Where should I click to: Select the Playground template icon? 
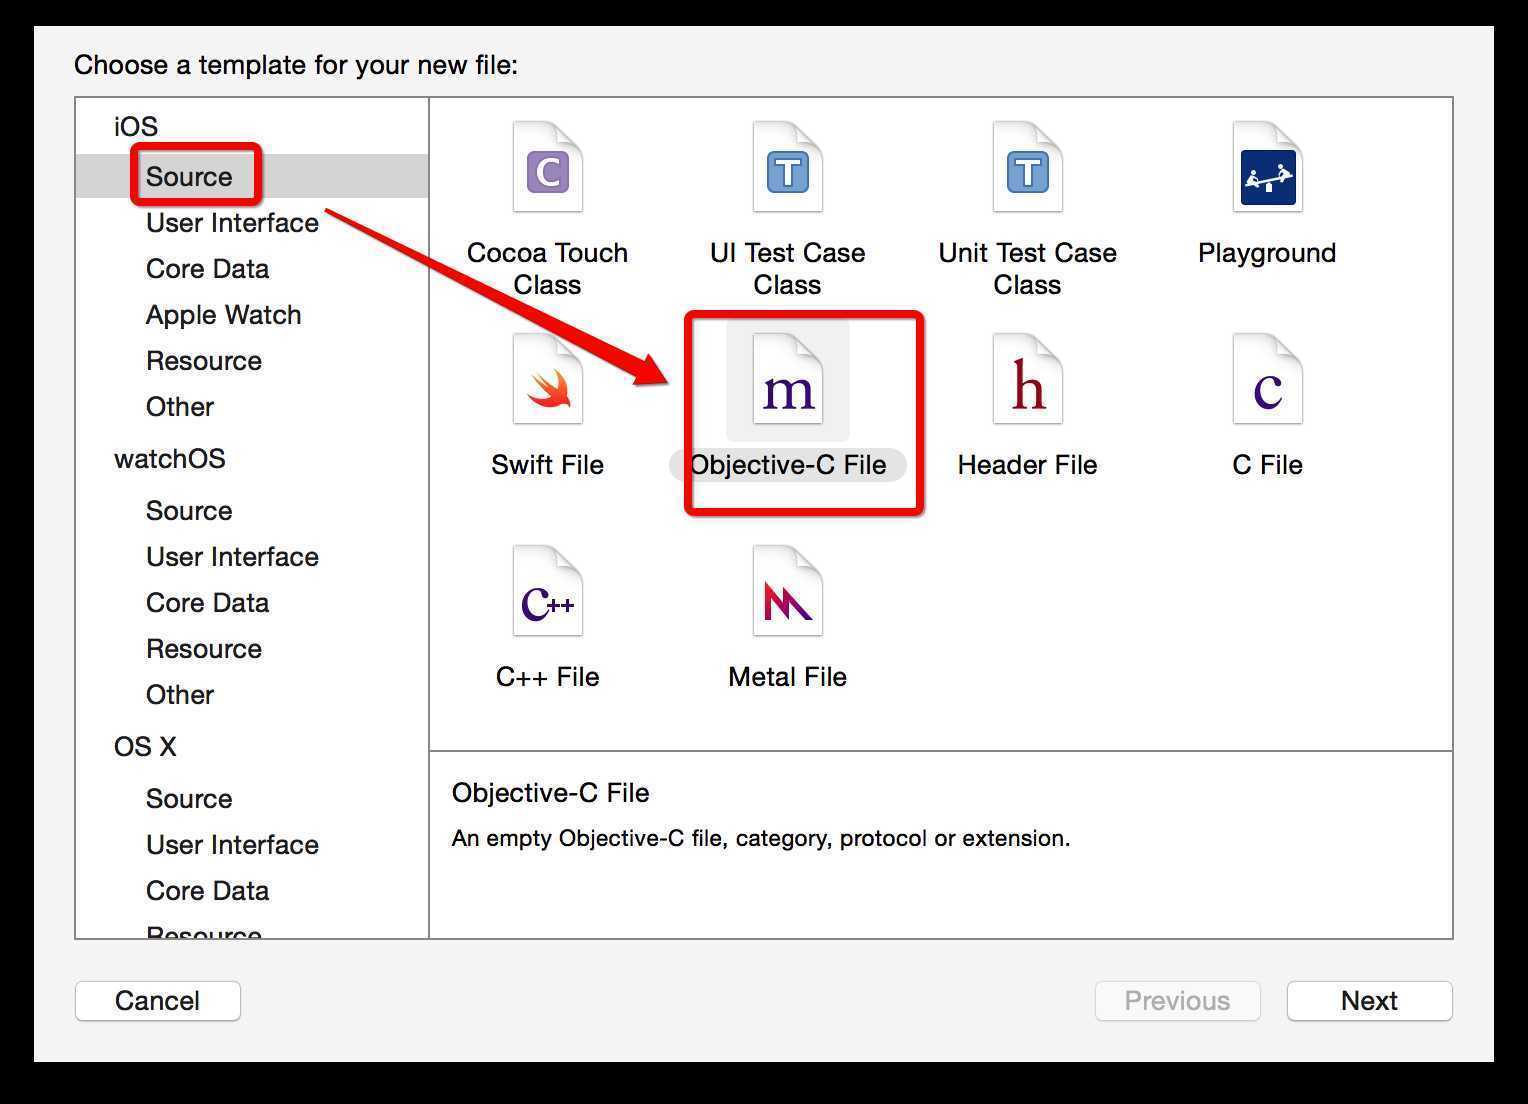pyautogui.click(x=1267, y=167)
